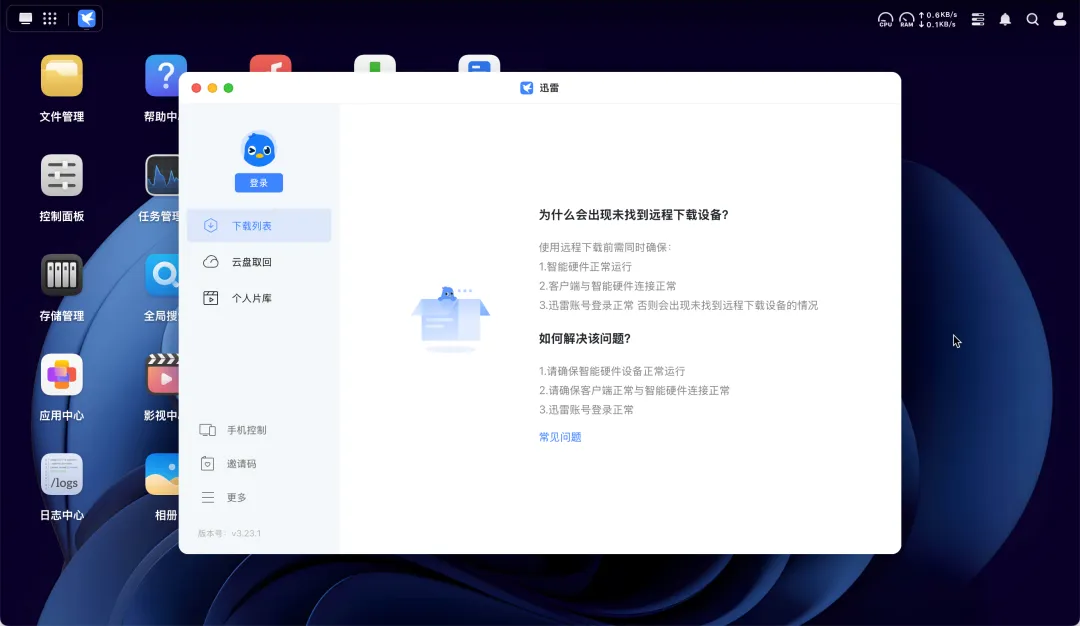
Task: Open the 日志中心 logs icon
Action: coord(61,474)
